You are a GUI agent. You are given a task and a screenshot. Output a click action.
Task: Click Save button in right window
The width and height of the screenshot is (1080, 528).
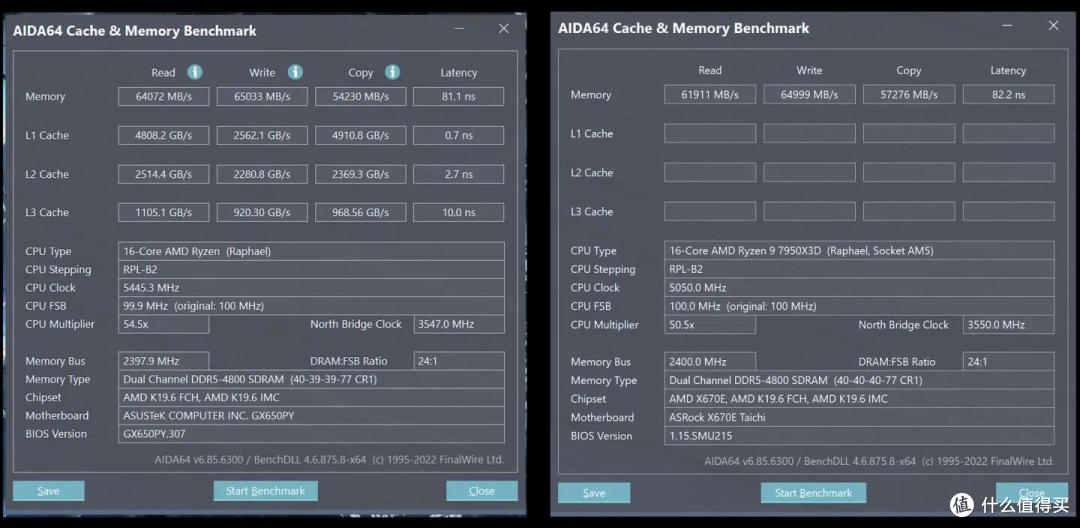(x=594, y=493)
